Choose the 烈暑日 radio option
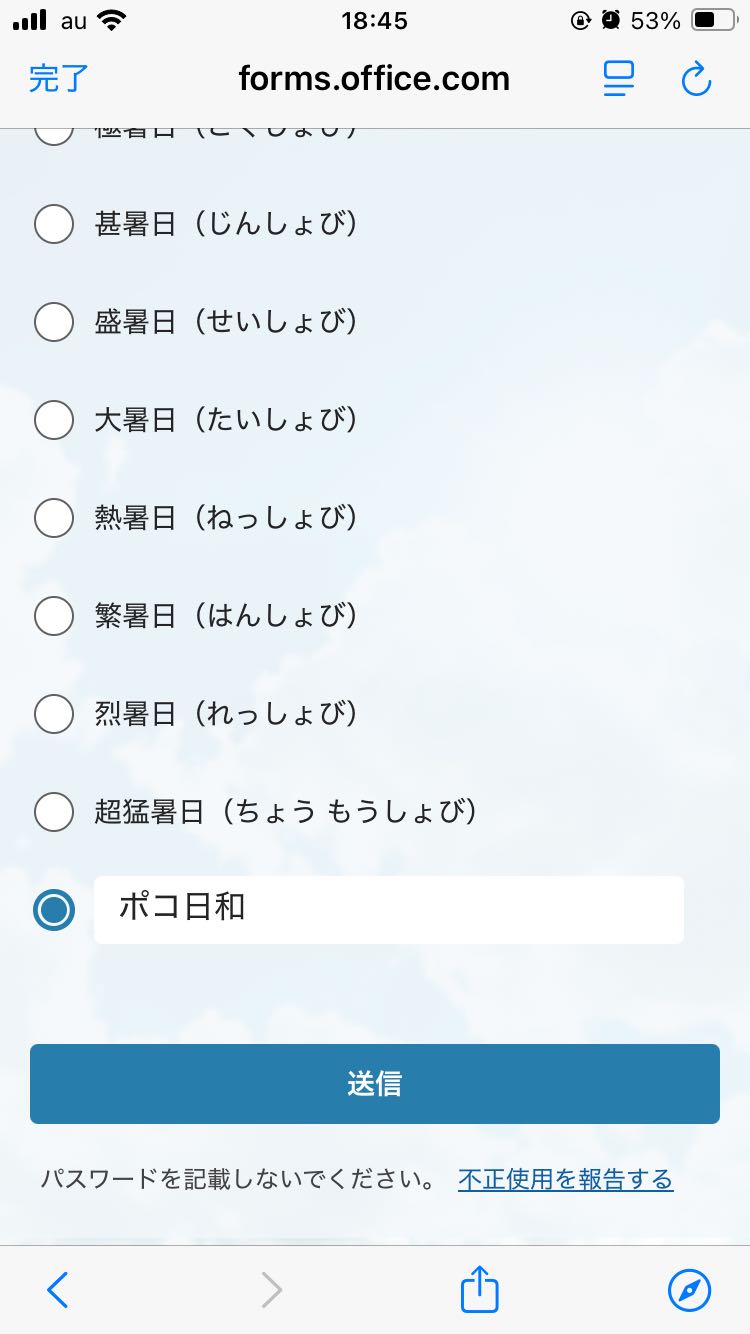Screen dimensions: 750x1334 click(x=54, y=714)
